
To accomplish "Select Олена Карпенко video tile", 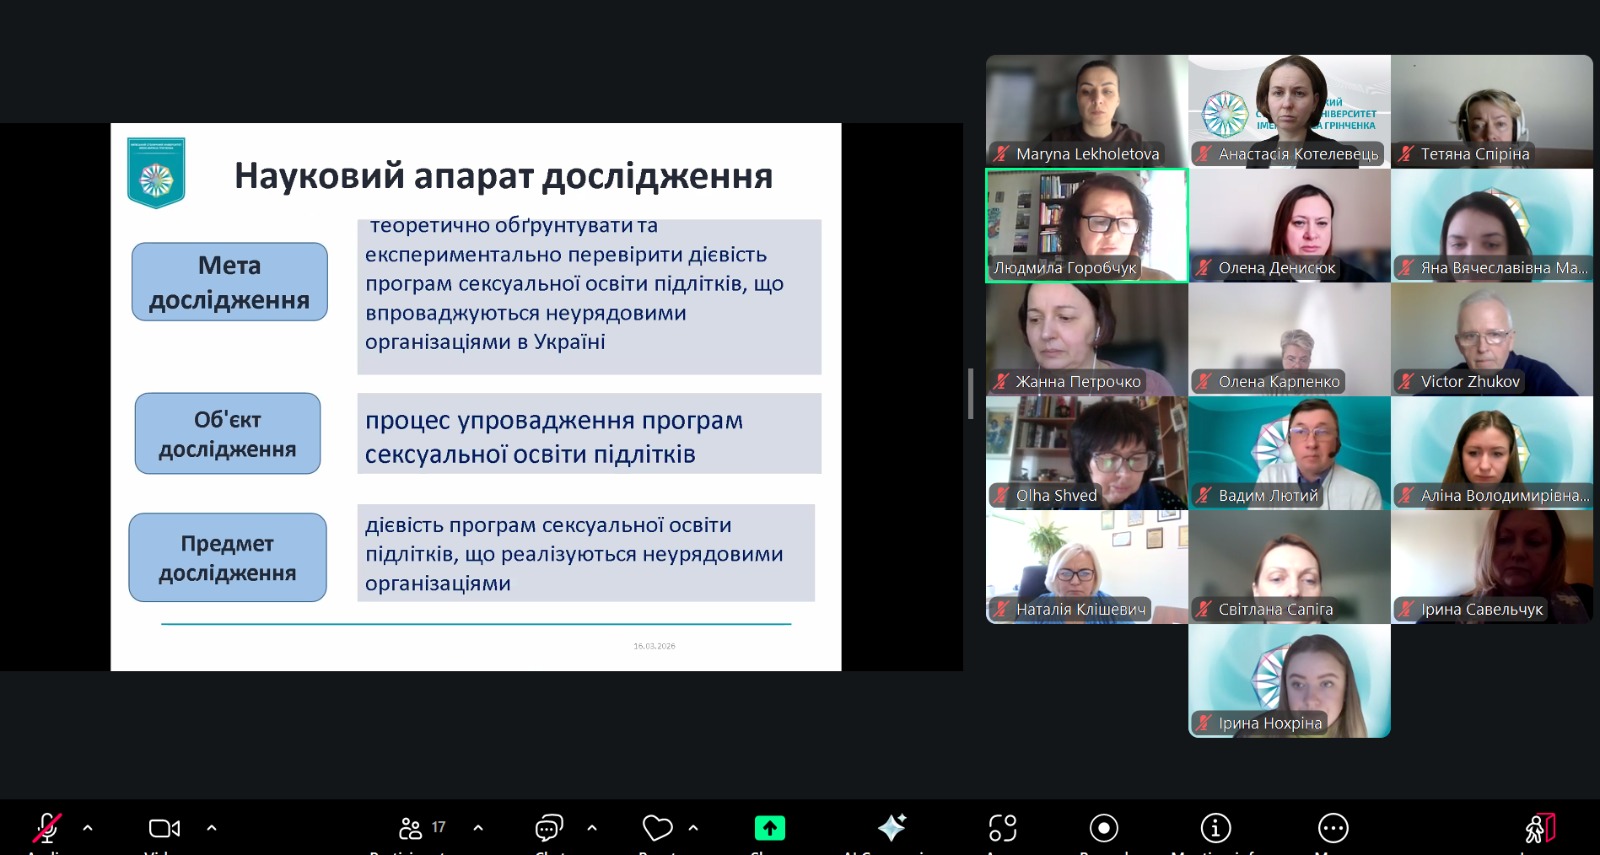I will tap(1289, 339).
